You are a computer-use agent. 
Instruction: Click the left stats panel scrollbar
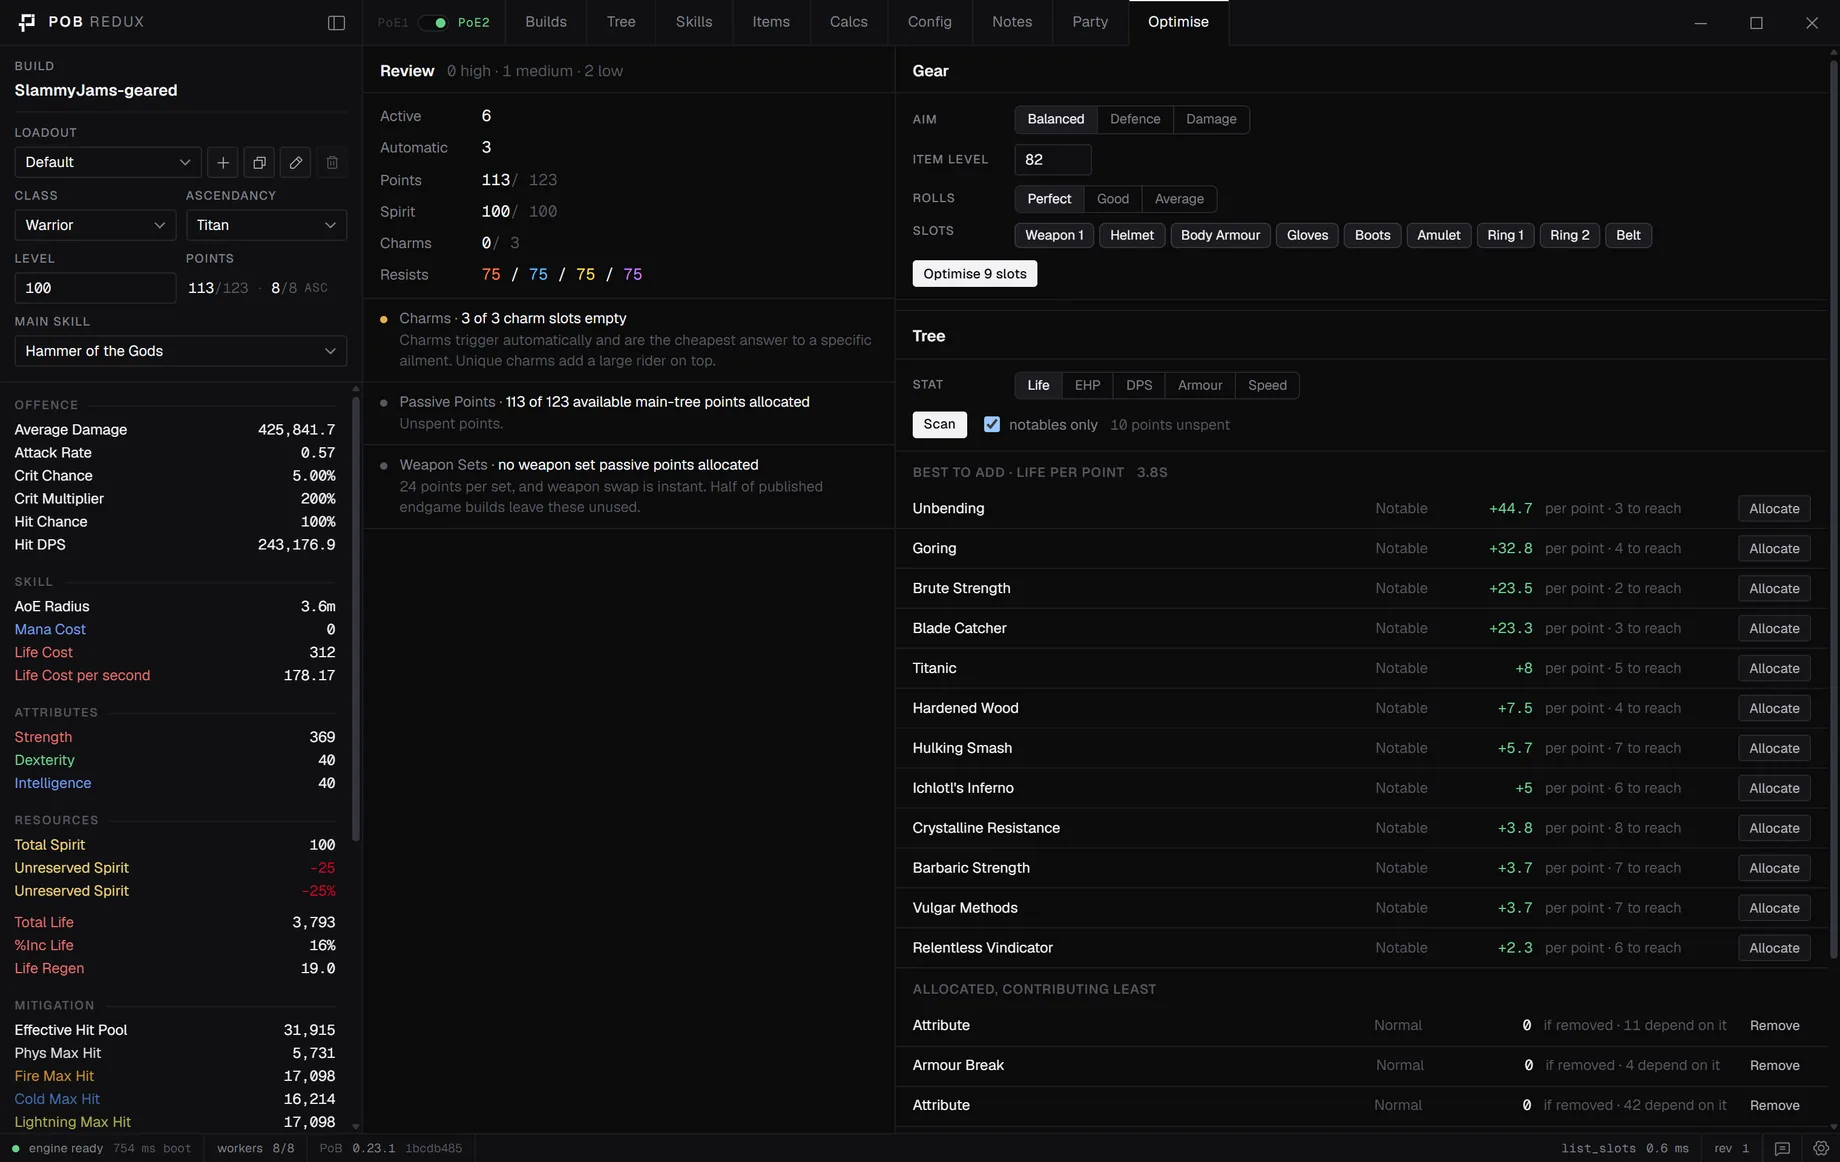355,620
